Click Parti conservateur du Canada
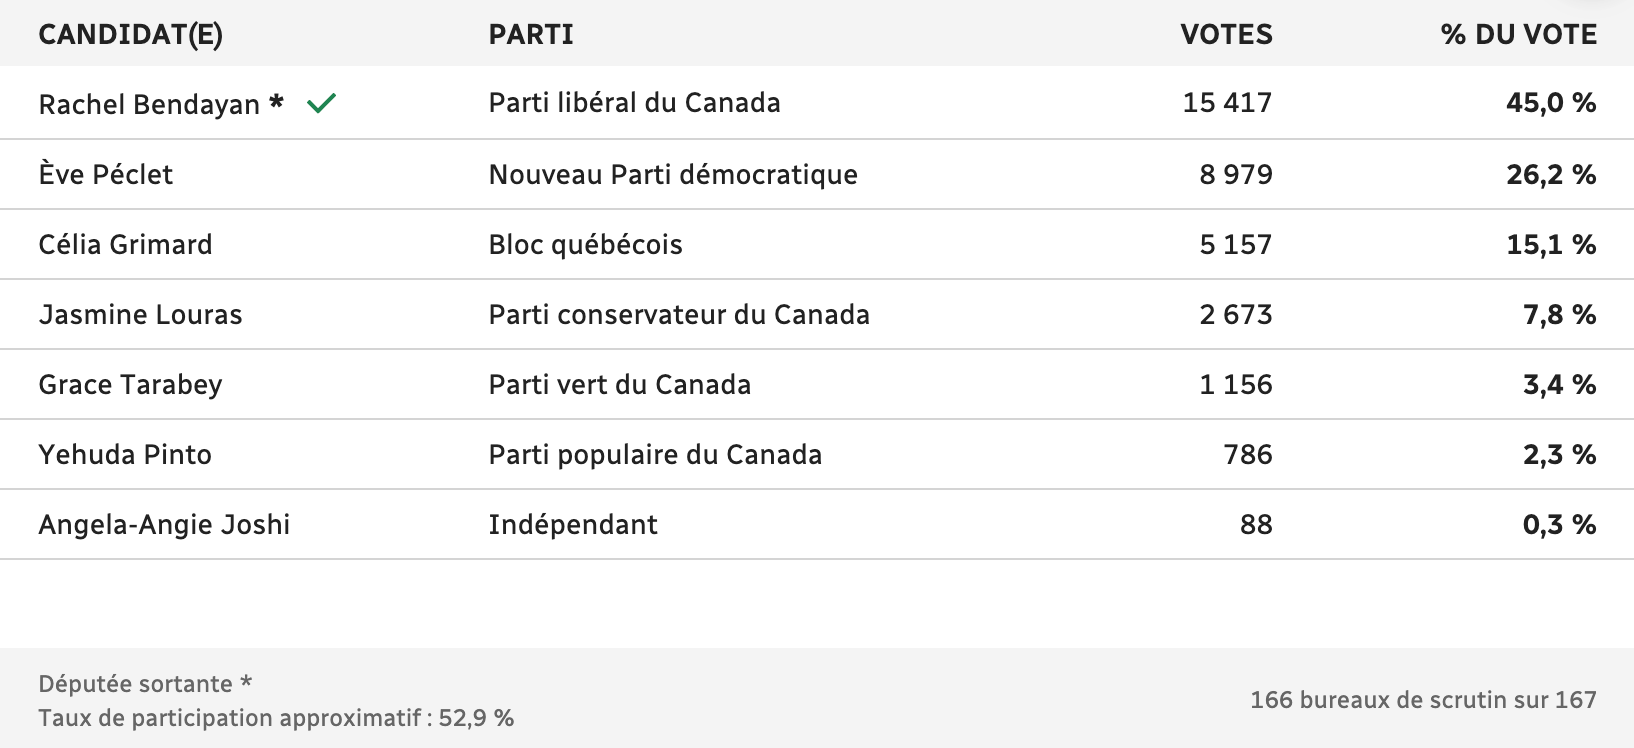The image size is (1634, 748). 679,314
